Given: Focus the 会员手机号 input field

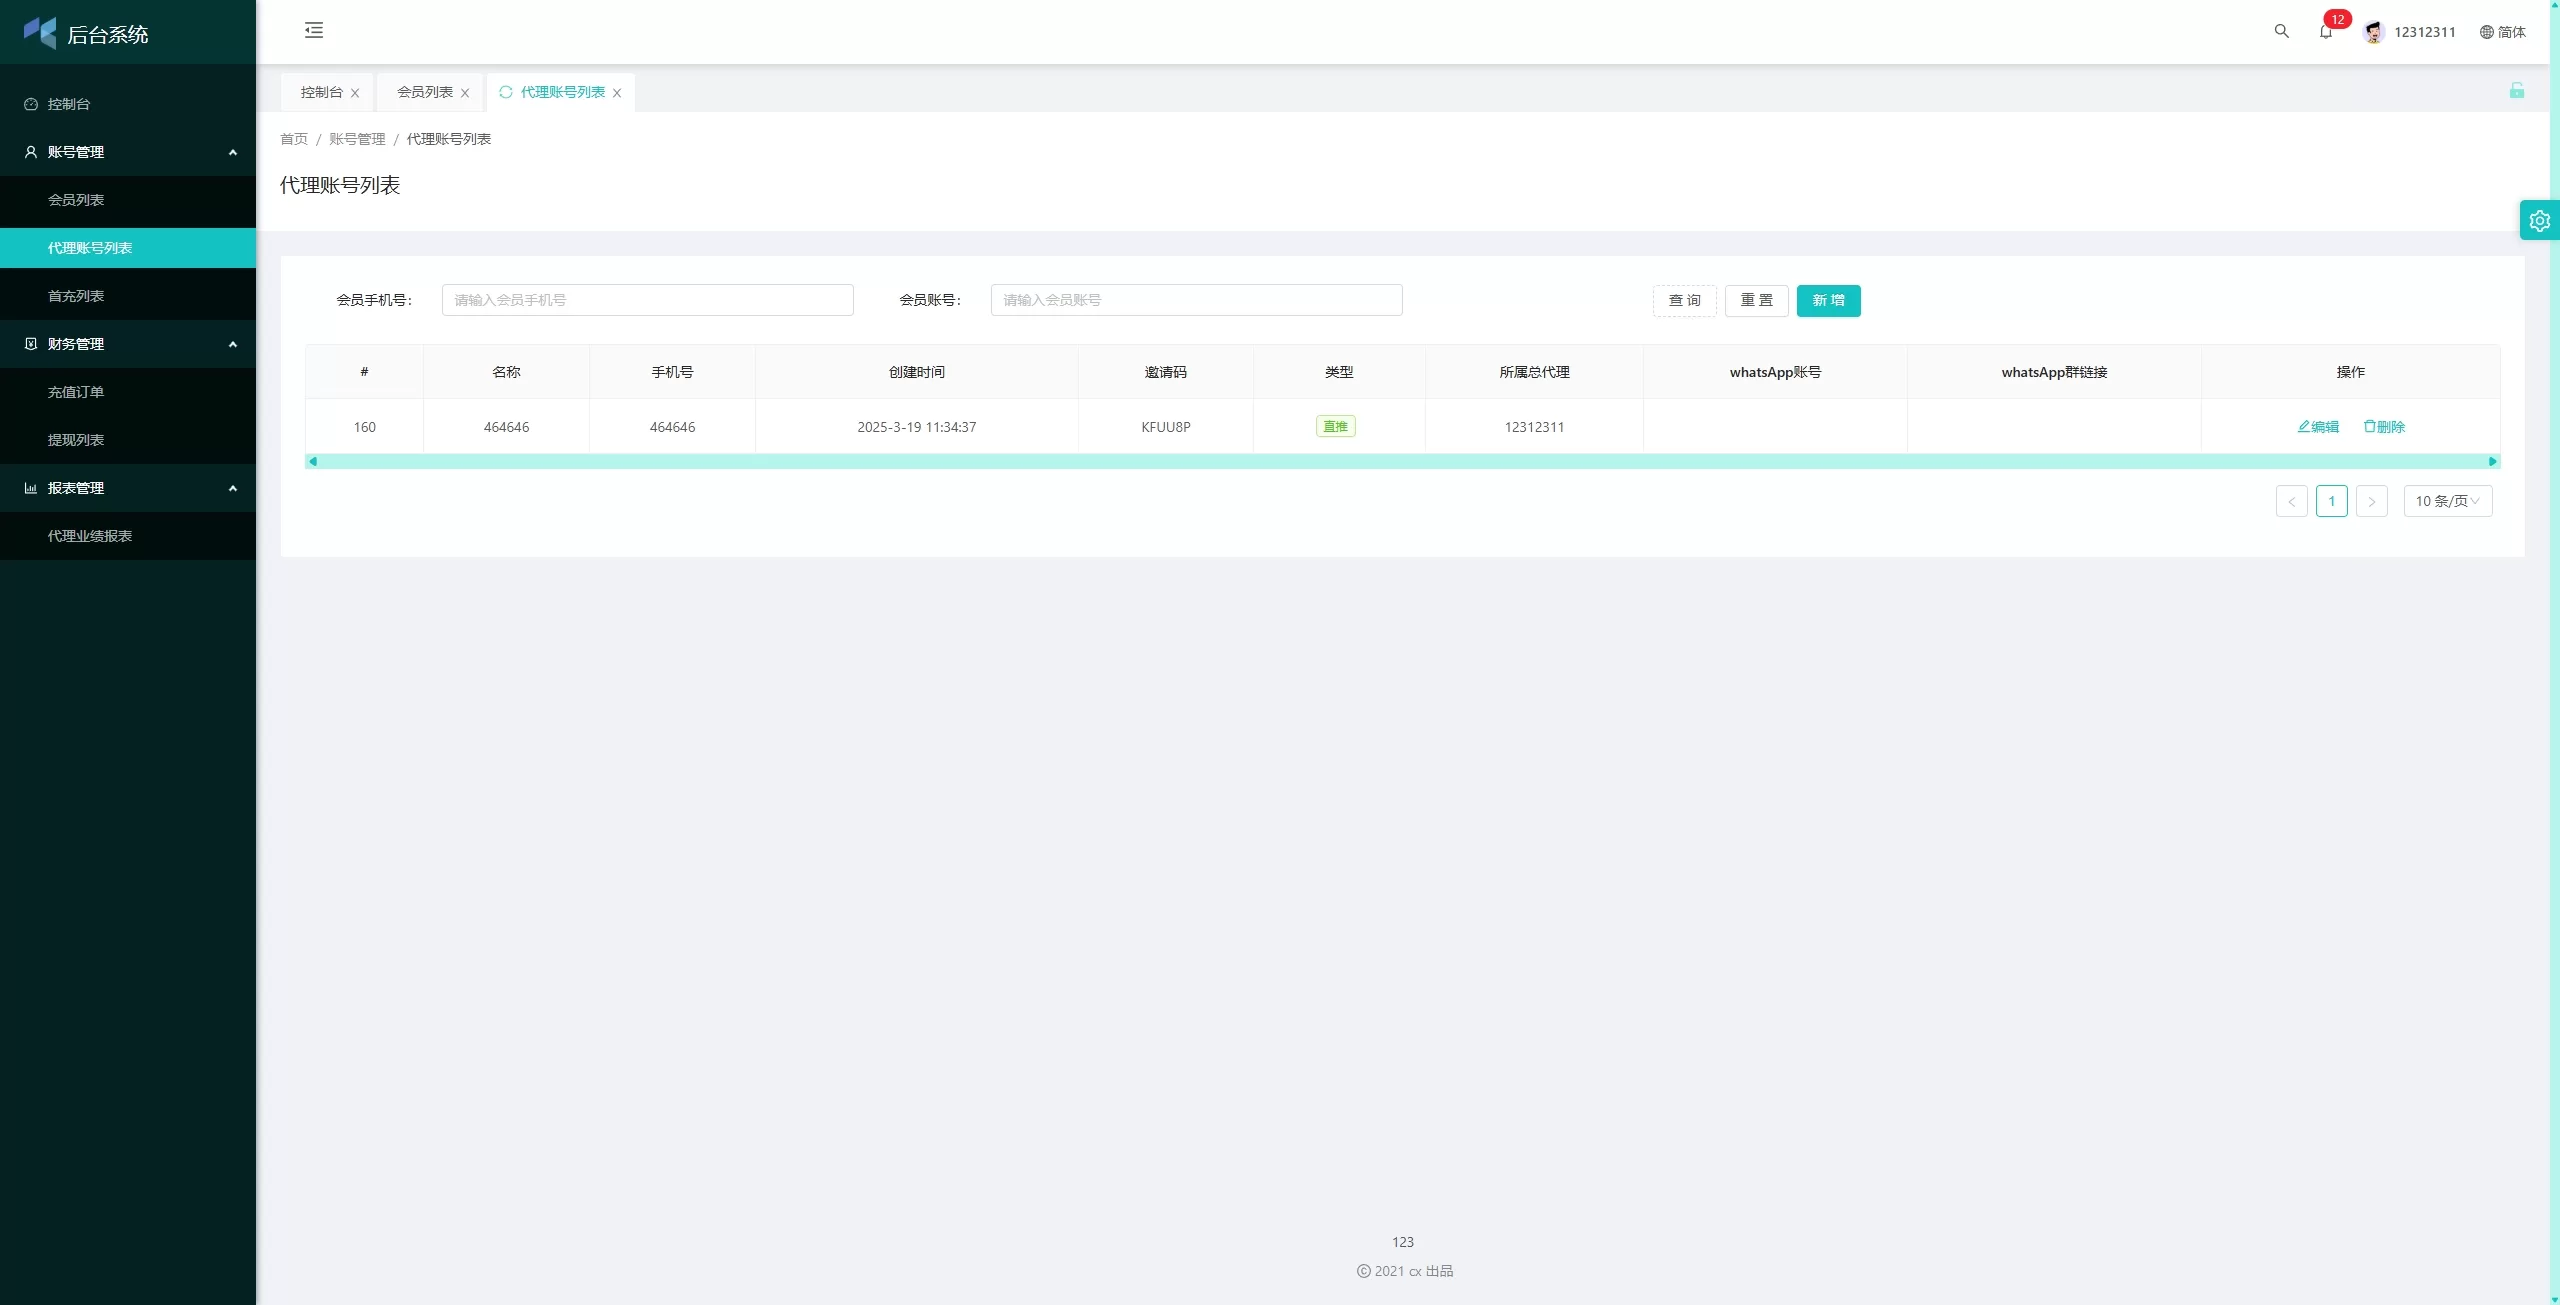Looking at the screenshot, I should 647,300.
